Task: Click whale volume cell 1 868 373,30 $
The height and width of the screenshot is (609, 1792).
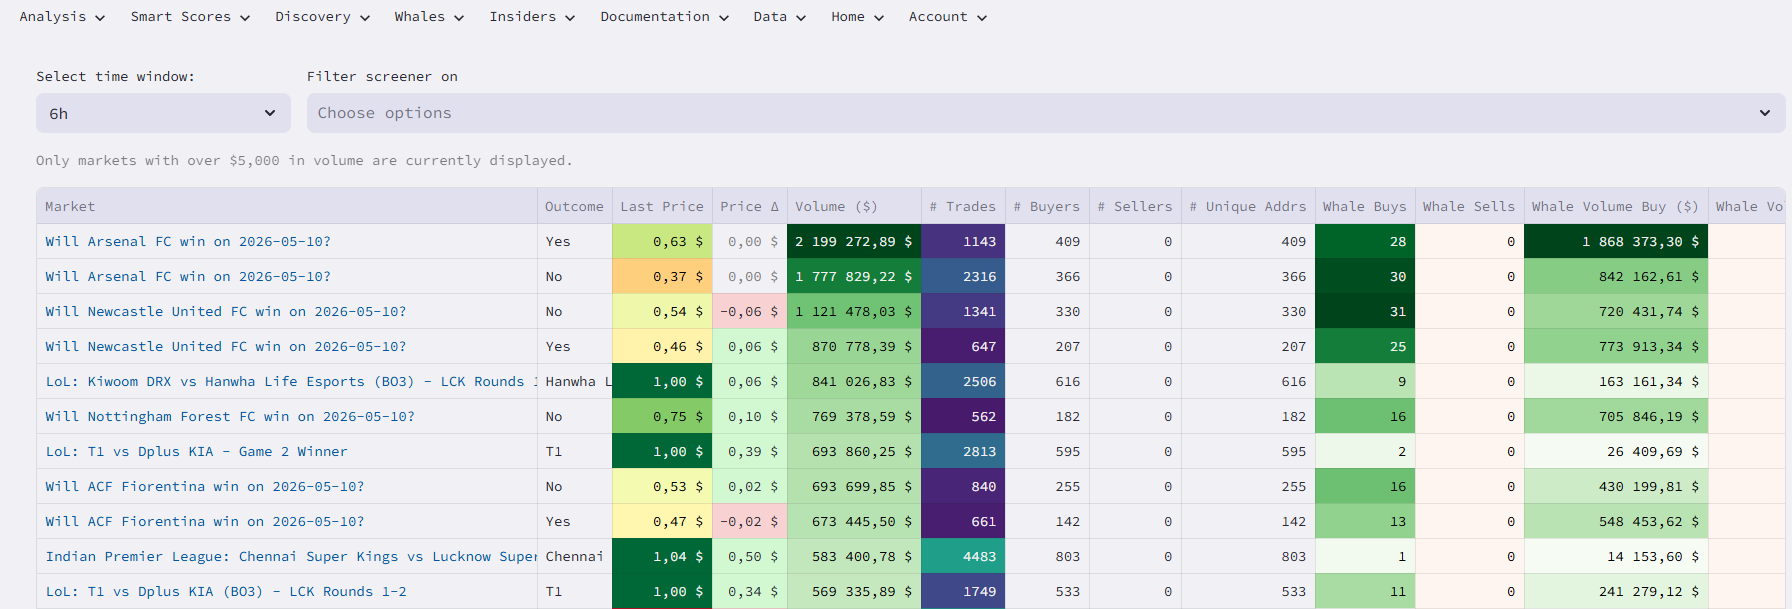Action: pos(1616,241)
